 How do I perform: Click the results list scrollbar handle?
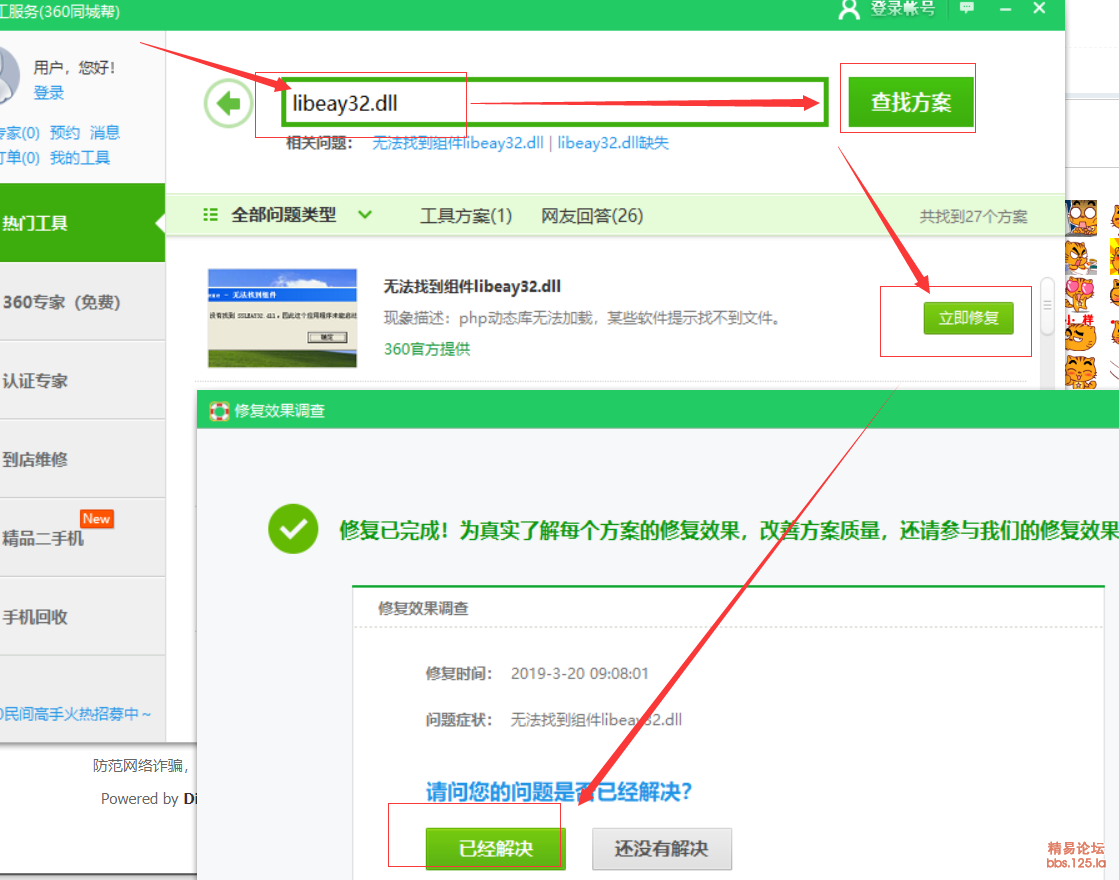pyautogui.click(x=1047, y=305)
